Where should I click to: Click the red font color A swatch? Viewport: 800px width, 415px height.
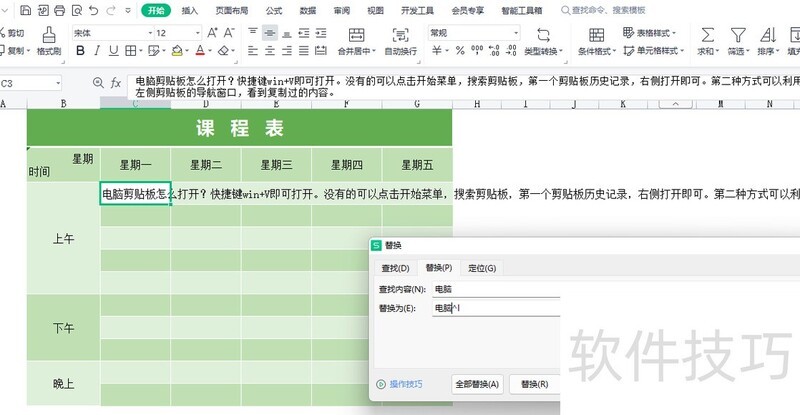pyautogui.click(x=200, y=51)
